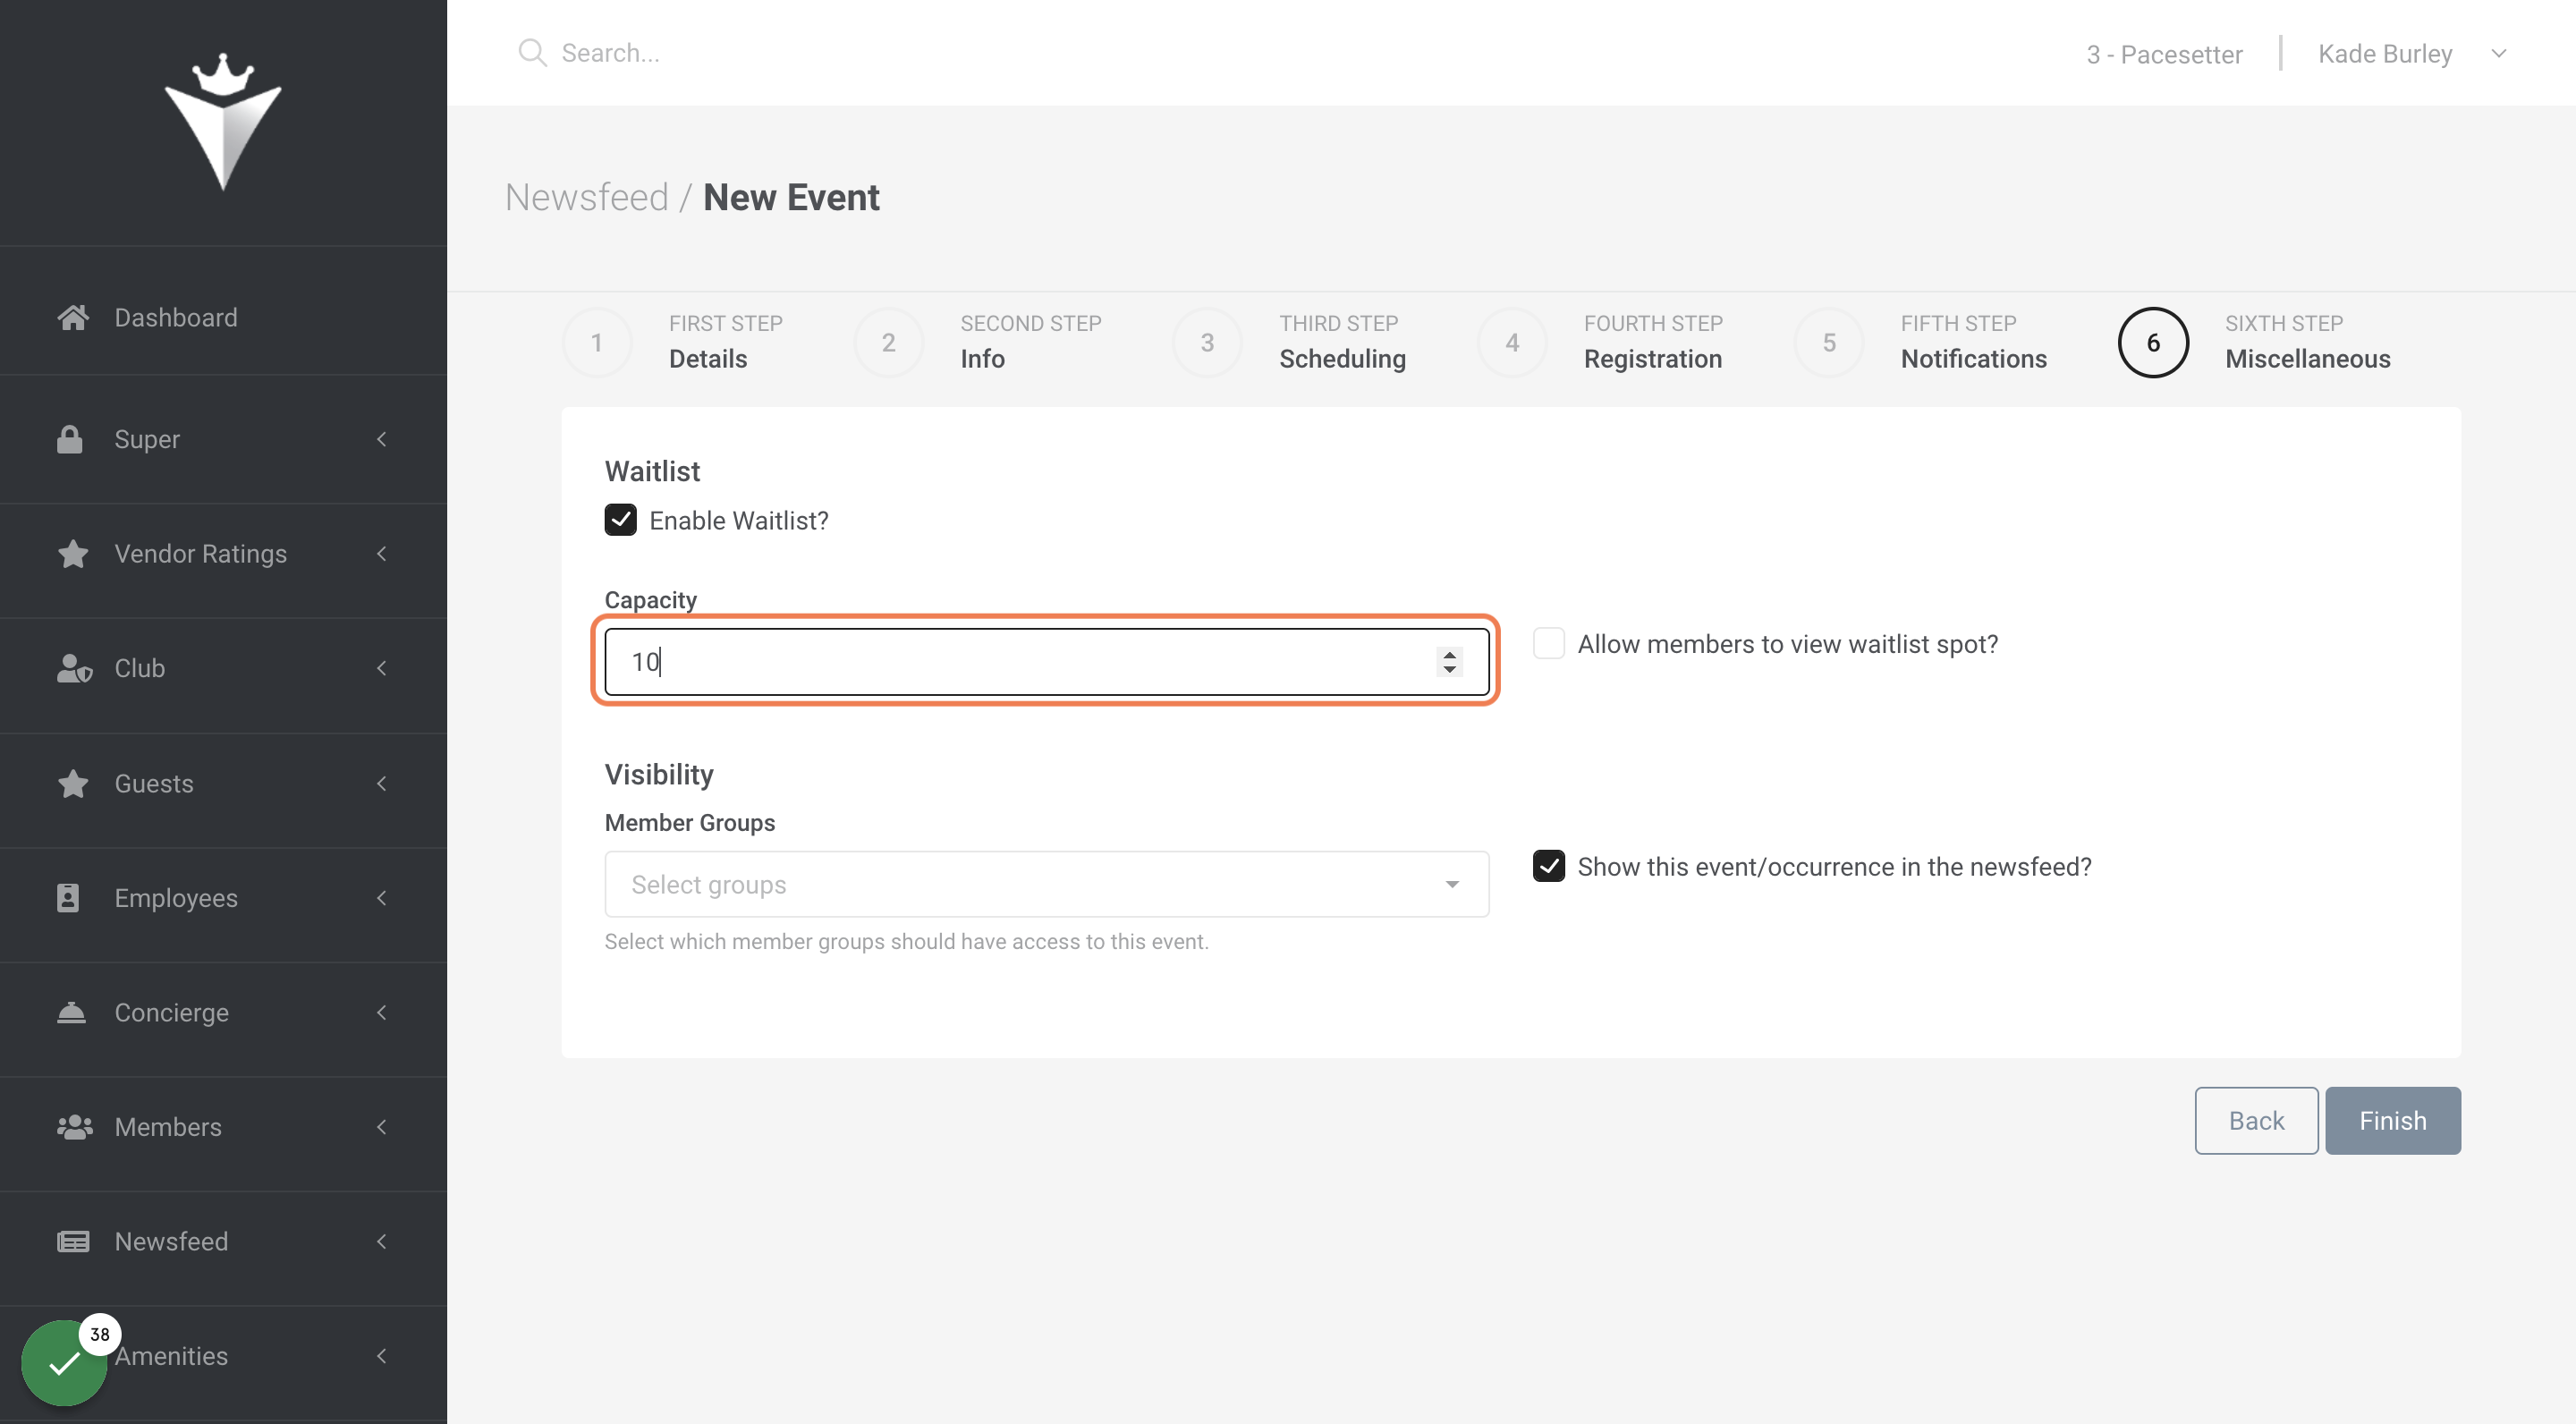
Task: Expand the Employees menu chevron
Action: click(x=381, y=898)
